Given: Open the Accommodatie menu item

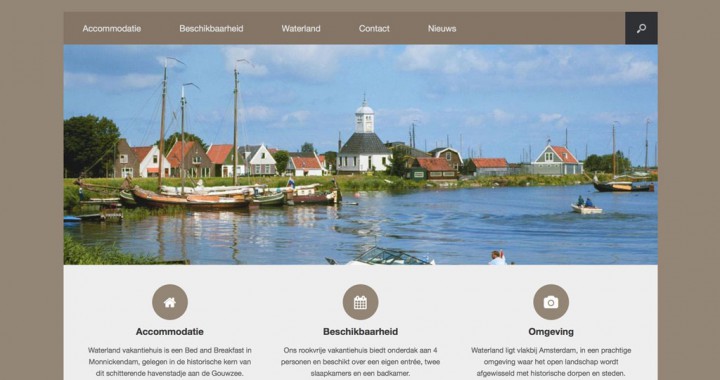Looking at the screenshot, I should pyautogui.click(x=112, y=28).
